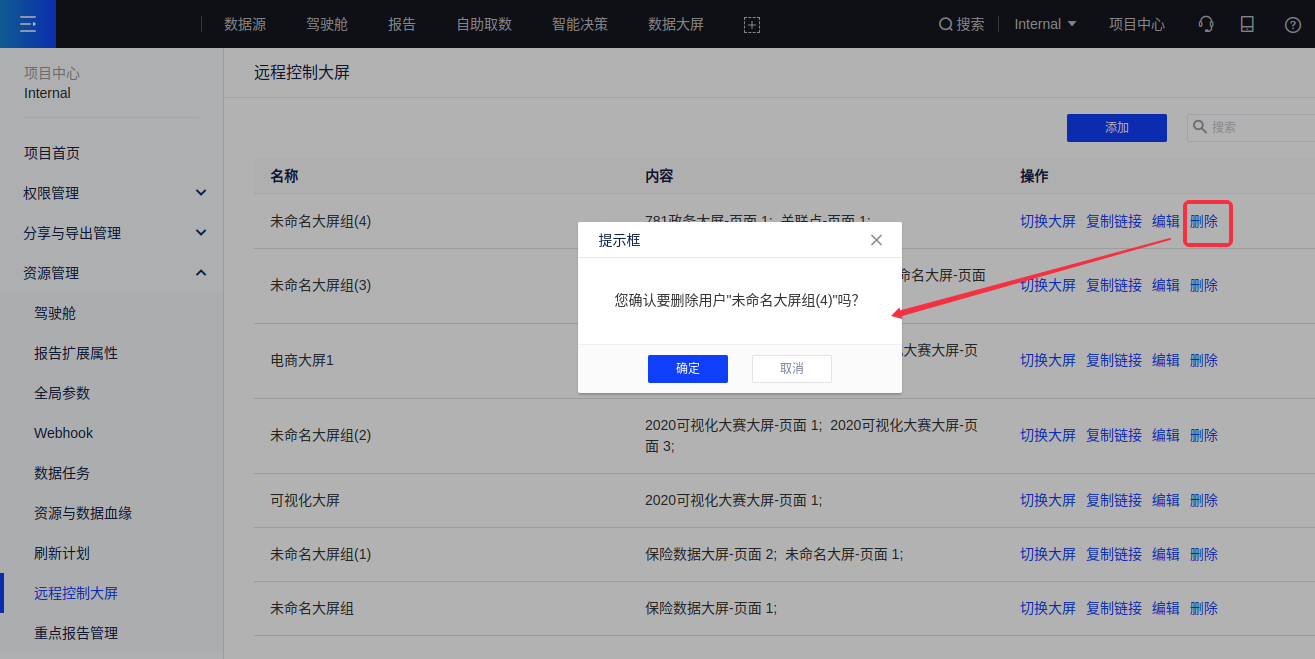Image resolution: width=1315 pixels, height=659 pixels.
Task: Cancel deletion with 取消 button
Action: tap(791, 368)
